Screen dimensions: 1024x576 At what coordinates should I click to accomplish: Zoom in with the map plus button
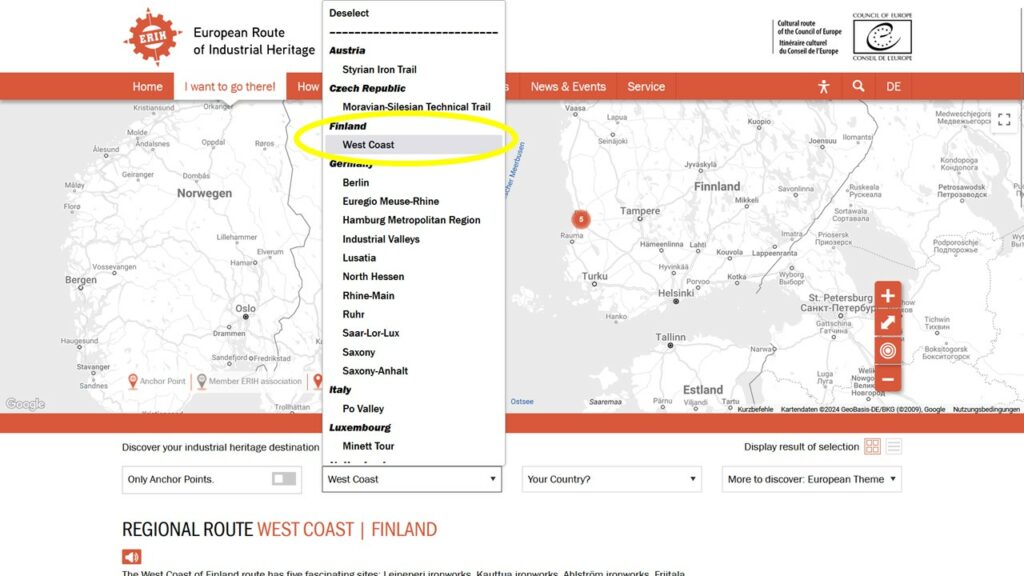point(888,296)
